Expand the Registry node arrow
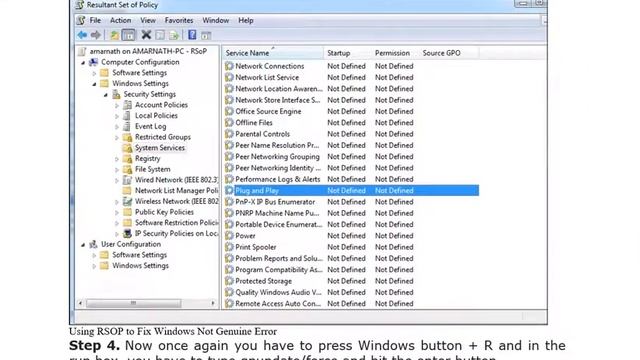The image size is (640, 360). (117, 159)
